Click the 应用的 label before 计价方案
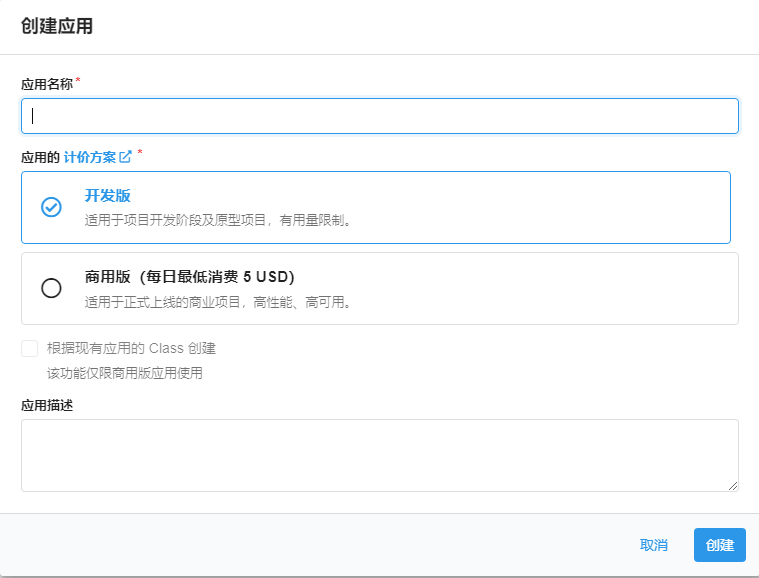Viewport: 759px width, 578px height. coord(40,157)
